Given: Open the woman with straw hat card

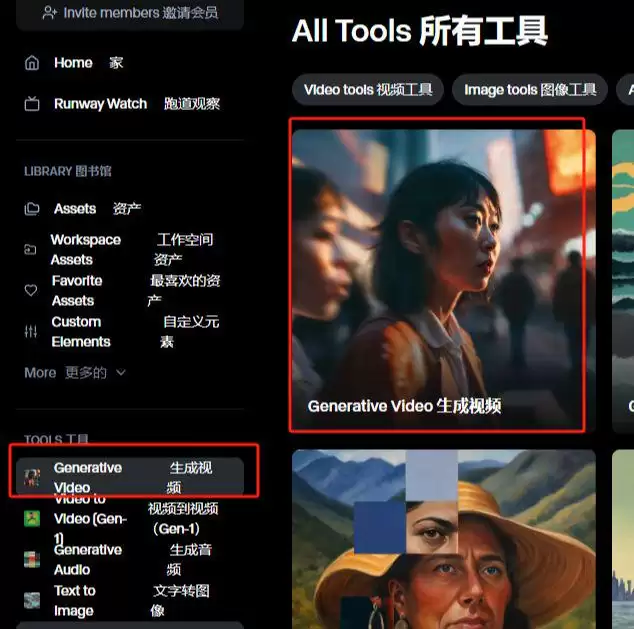Looking at the screenshot, I should pyautogui.click(x=444, y=539).
